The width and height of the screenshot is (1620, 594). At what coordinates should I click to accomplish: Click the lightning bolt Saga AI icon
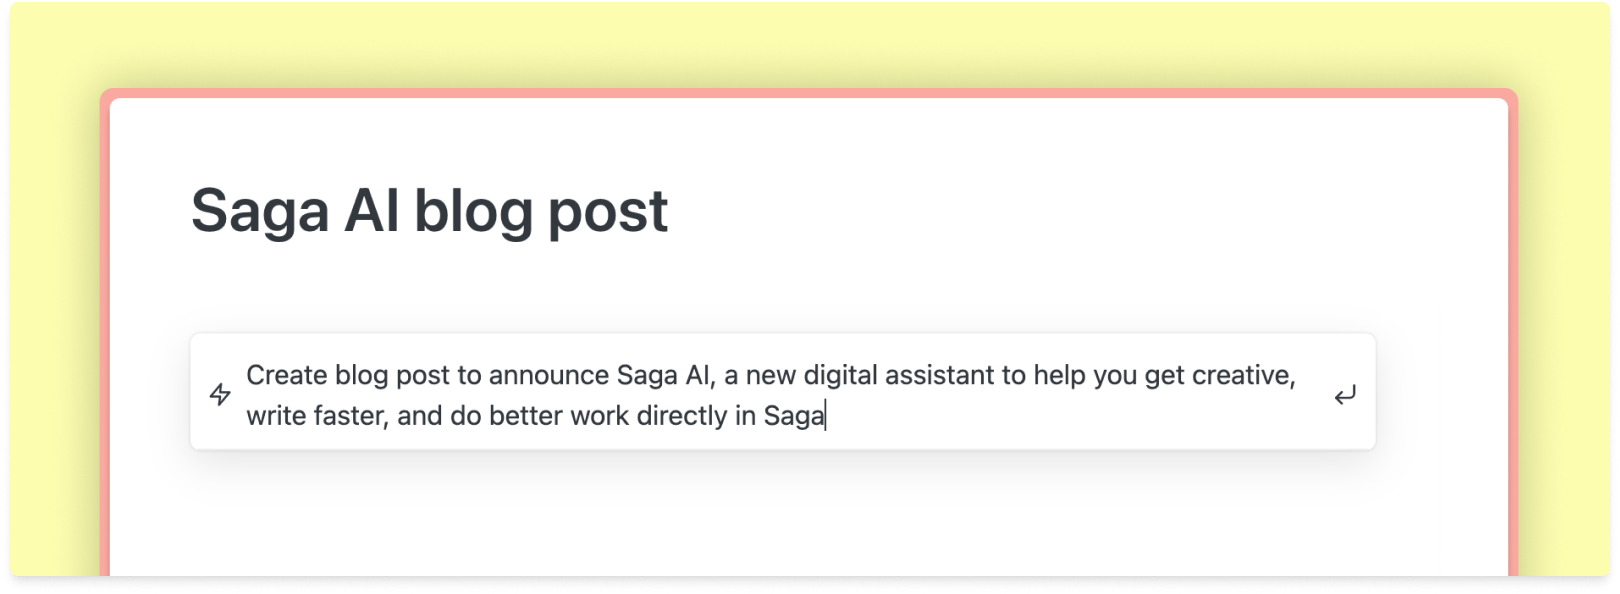click(x=220, y=394)
